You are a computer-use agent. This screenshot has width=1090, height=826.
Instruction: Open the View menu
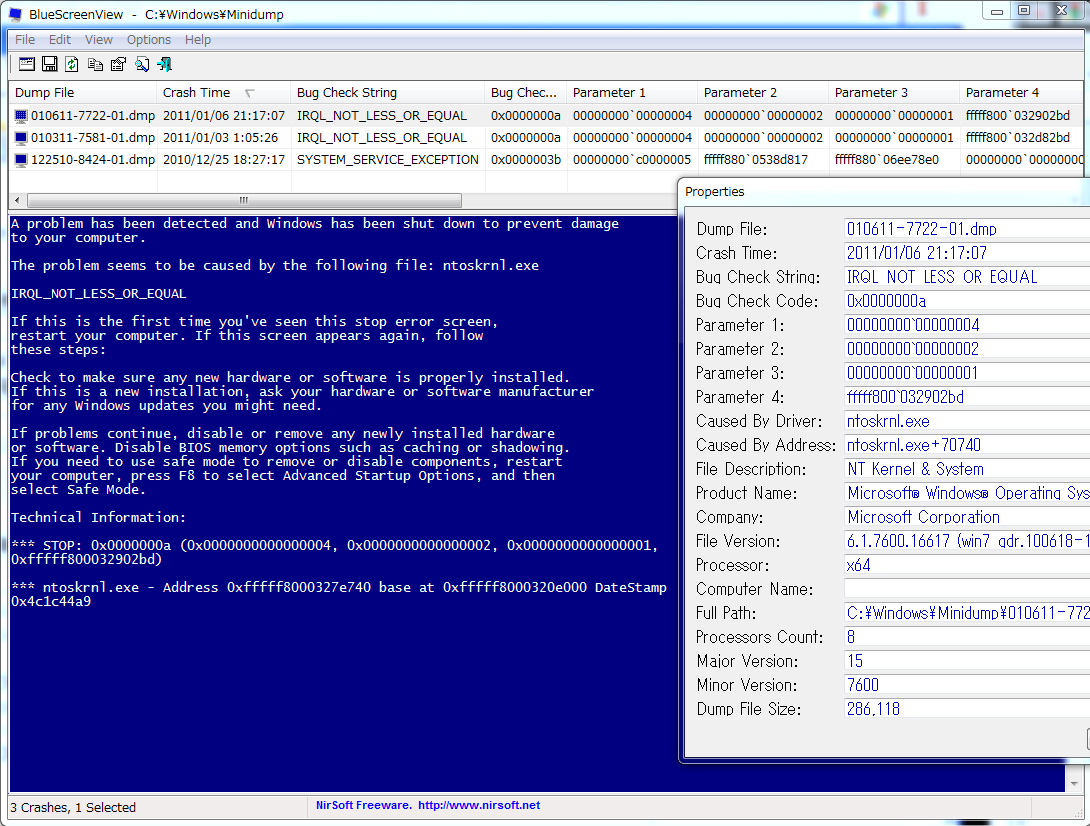pos(99,40)
